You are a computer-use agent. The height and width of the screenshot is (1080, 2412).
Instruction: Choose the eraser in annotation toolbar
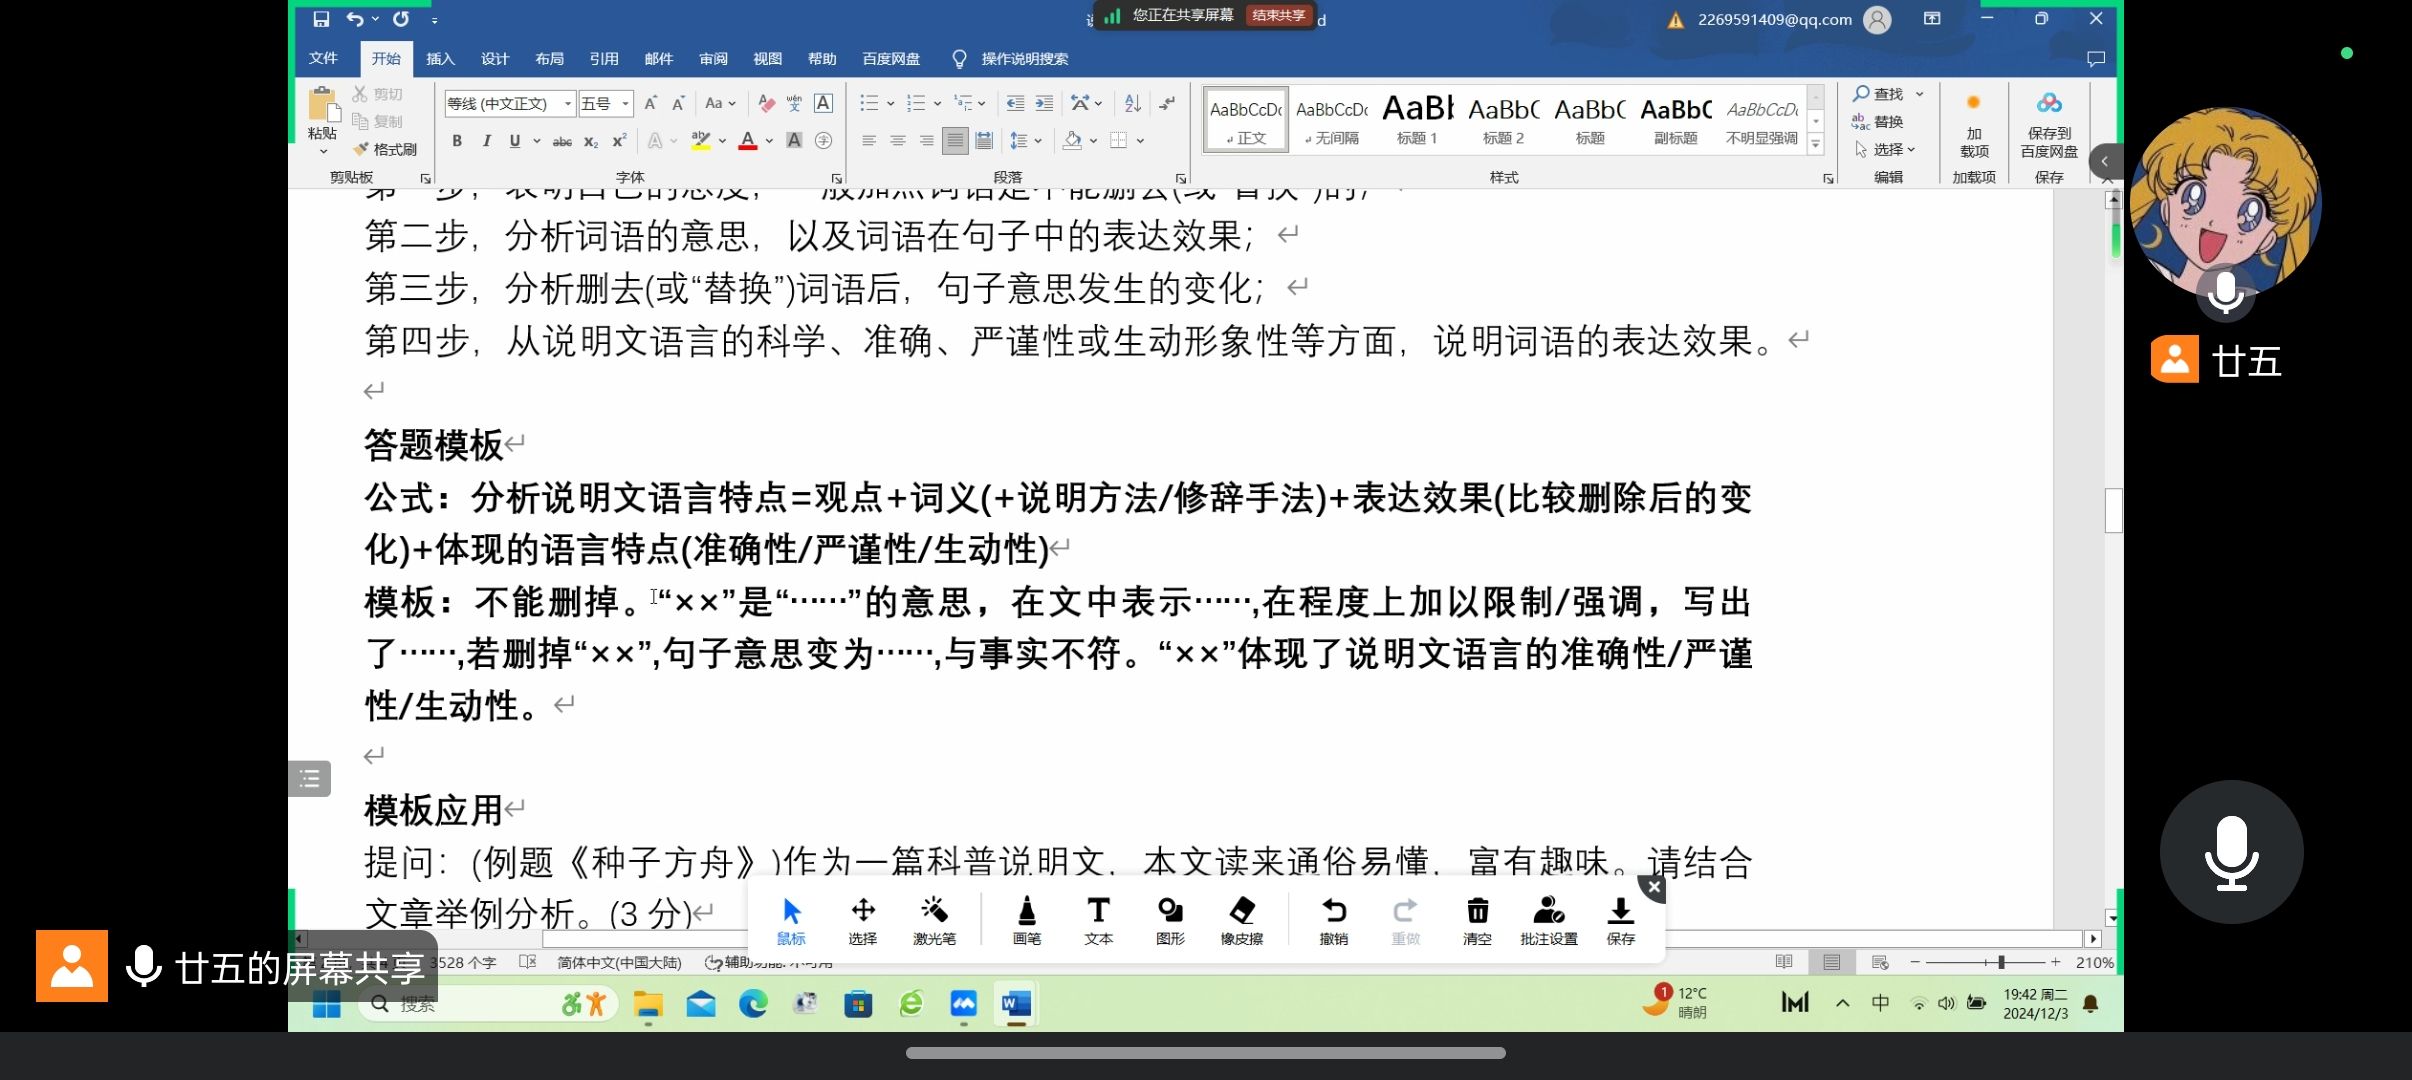point(1241,919)
